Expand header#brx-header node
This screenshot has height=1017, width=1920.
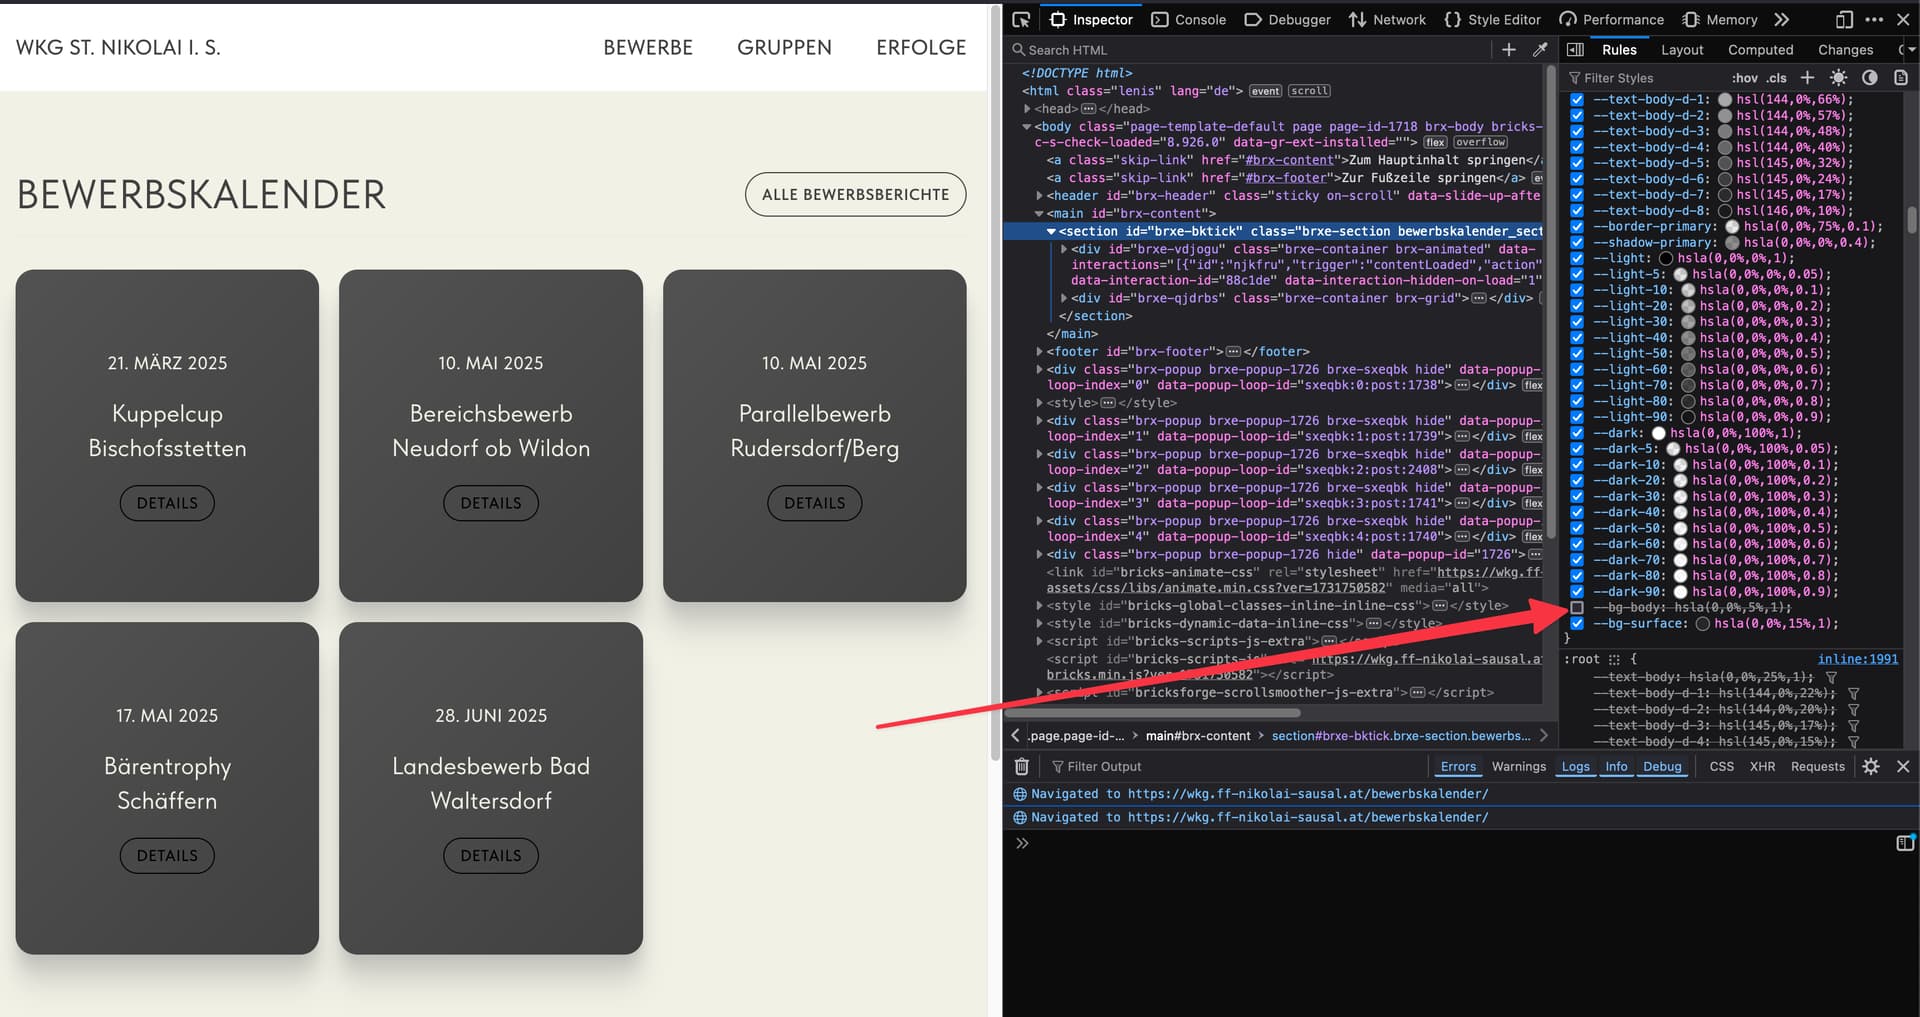pyautogui.click(x=1039, y=196)
